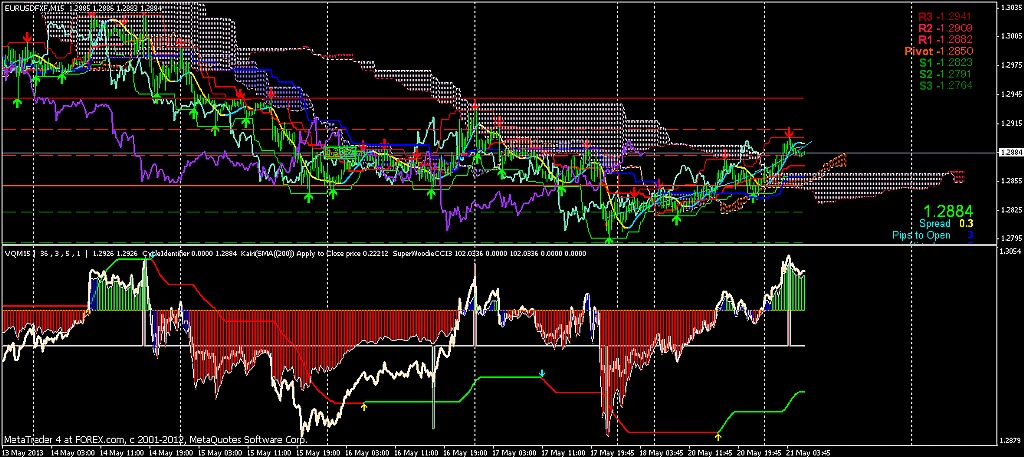
Task: Select the S3 -1.2764 support label
Action: tap(946, 85)
